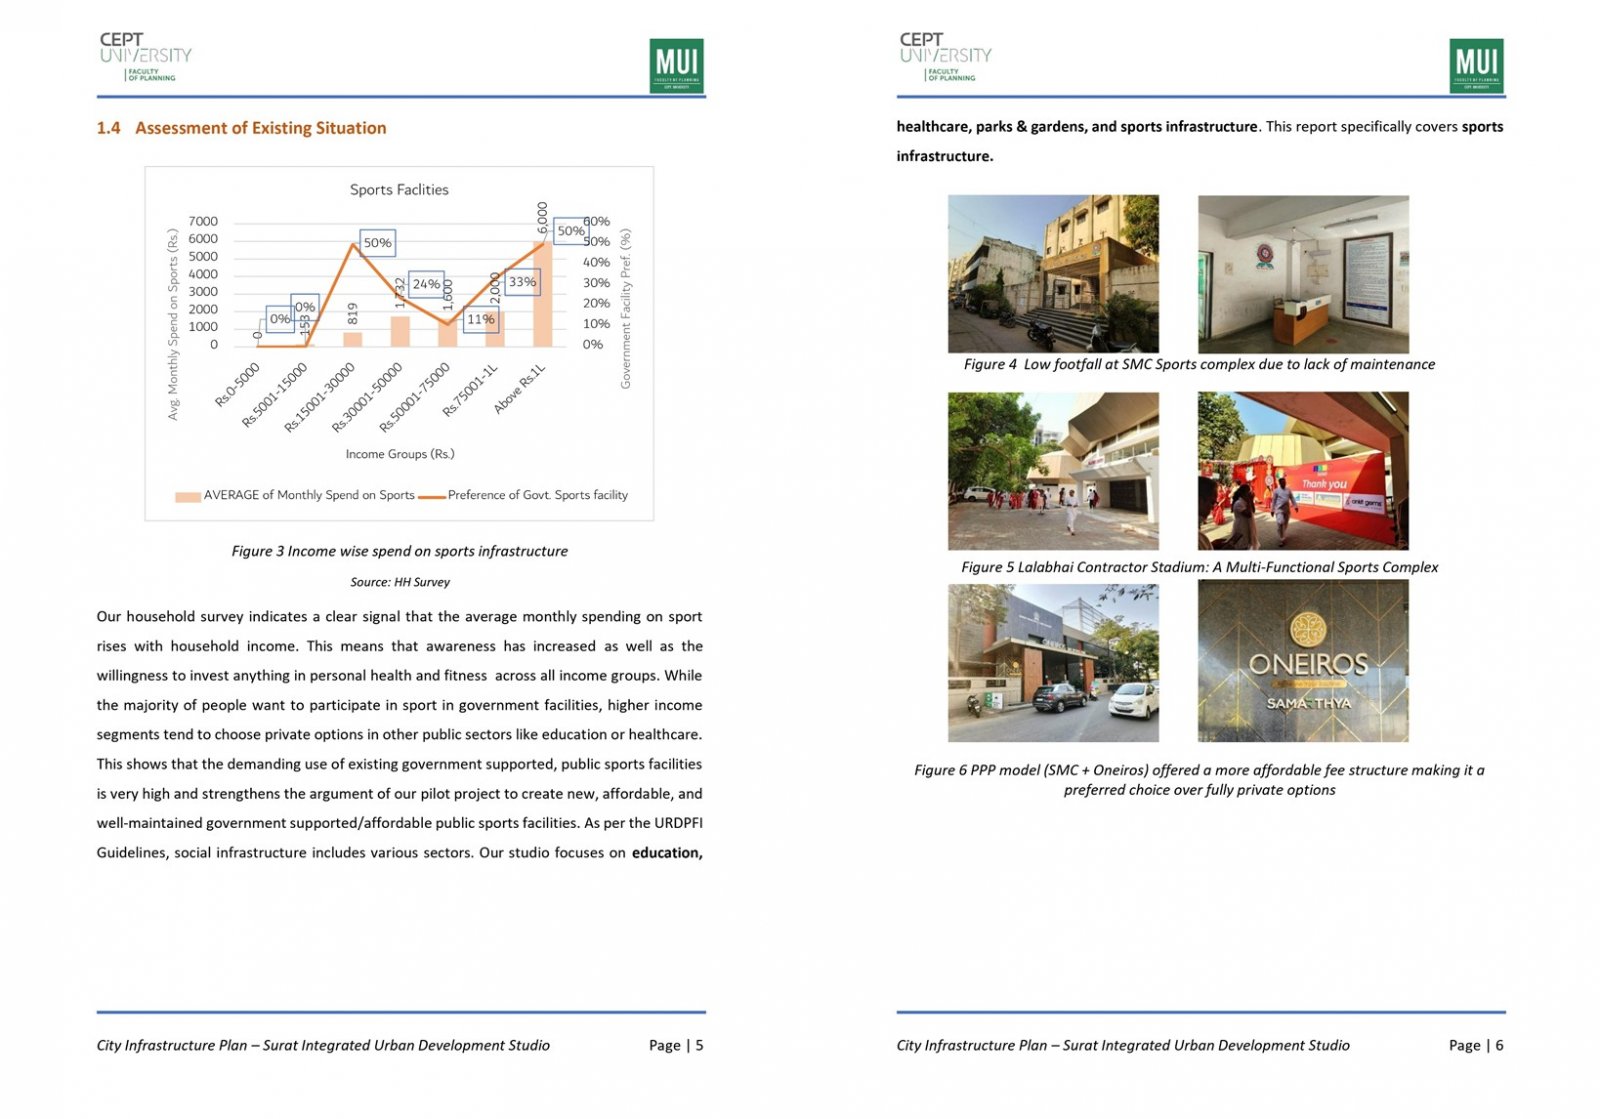Screen dimensions: 1600x1119
Task: Select the Figure 6 PPP model caption
Action: (1199, 780)
